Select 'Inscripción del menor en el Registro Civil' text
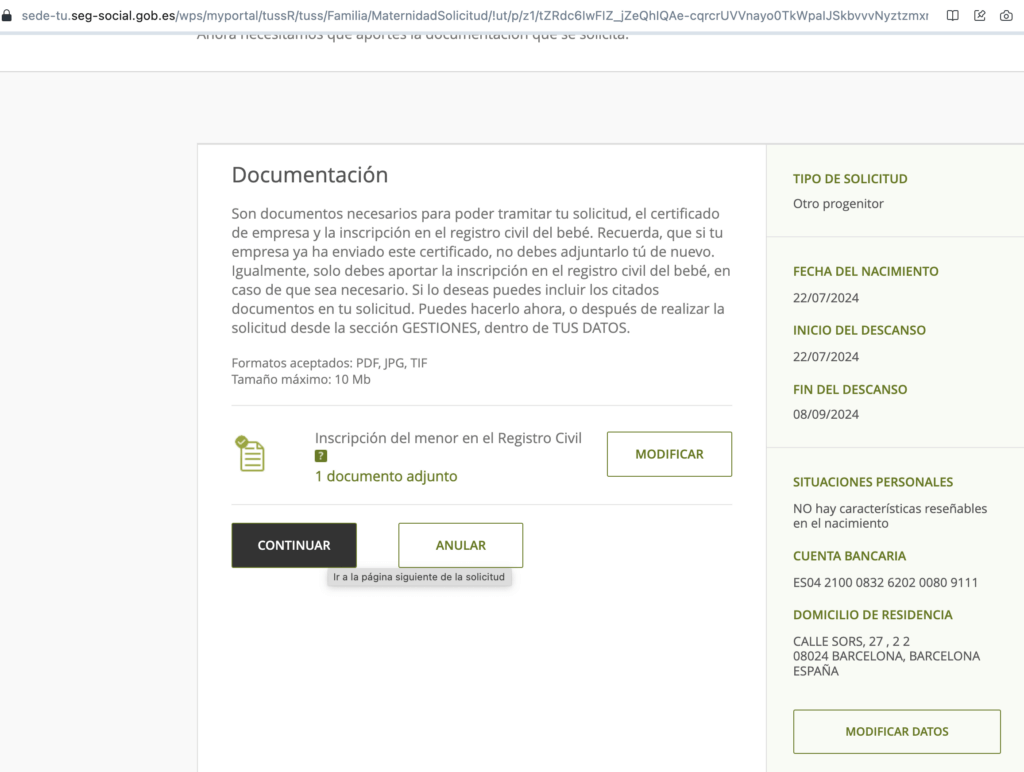 click(448, 438)
